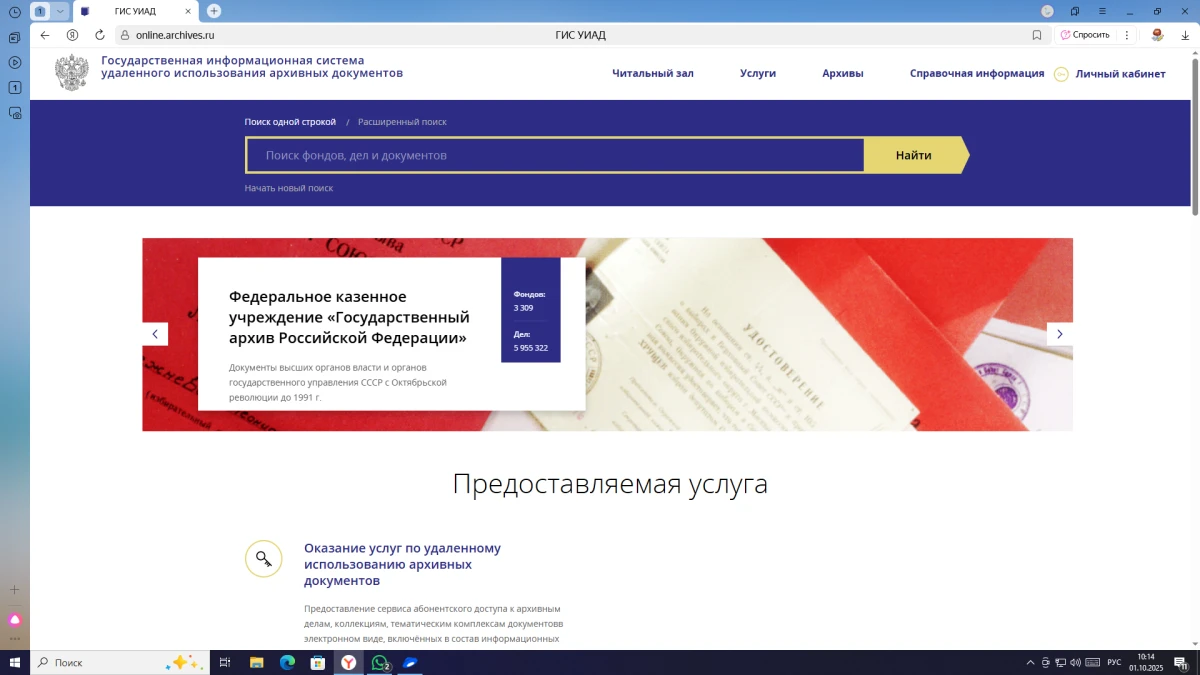The height and width of the screenshot is (675, 1200).
Task: Click the Russian coat of arms logo
Action: pyautogui.click(x=71, y=73)
